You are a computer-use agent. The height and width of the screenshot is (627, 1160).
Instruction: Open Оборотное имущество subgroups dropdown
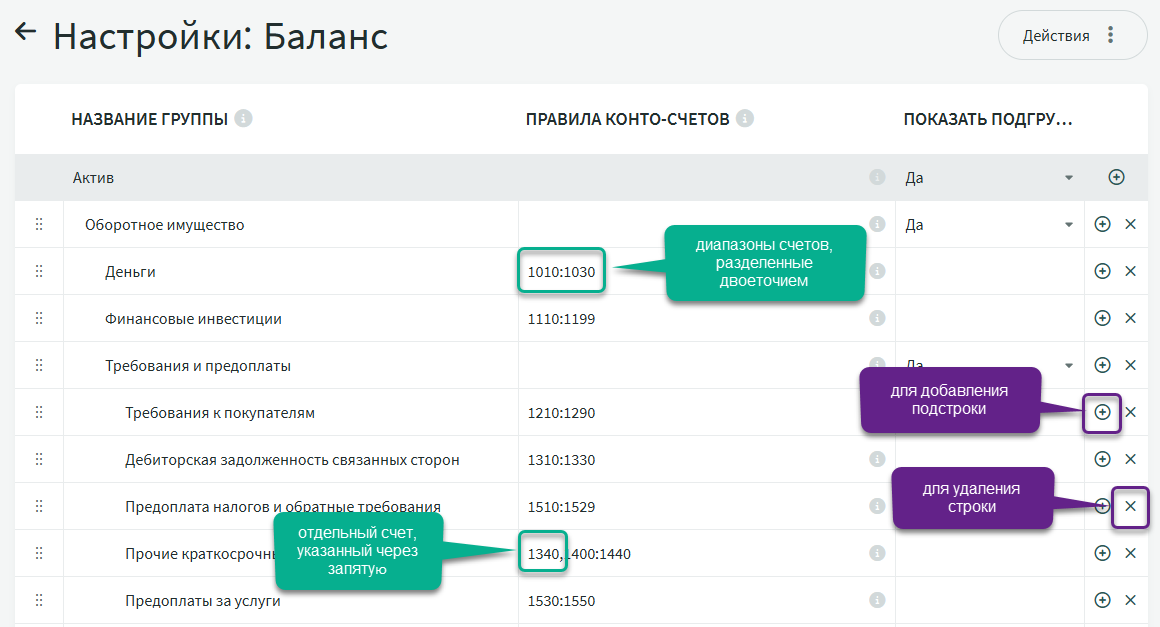pos(1068,225)
